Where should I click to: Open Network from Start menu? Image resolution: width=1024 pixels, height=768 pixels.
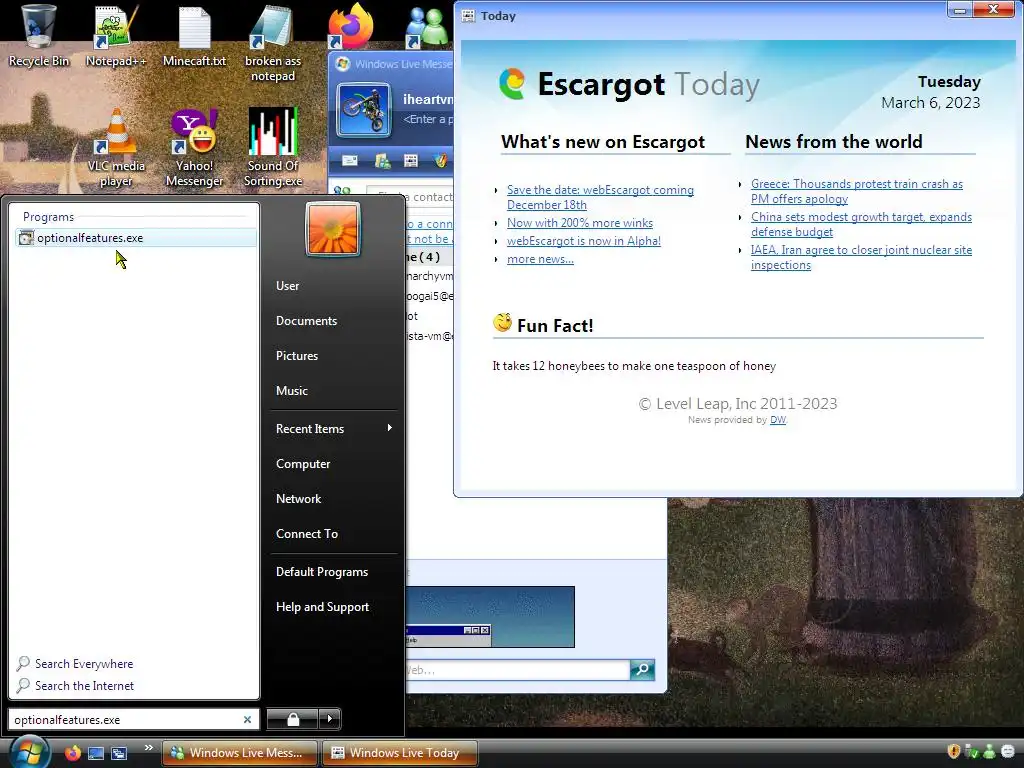click(x=298, y=498)
